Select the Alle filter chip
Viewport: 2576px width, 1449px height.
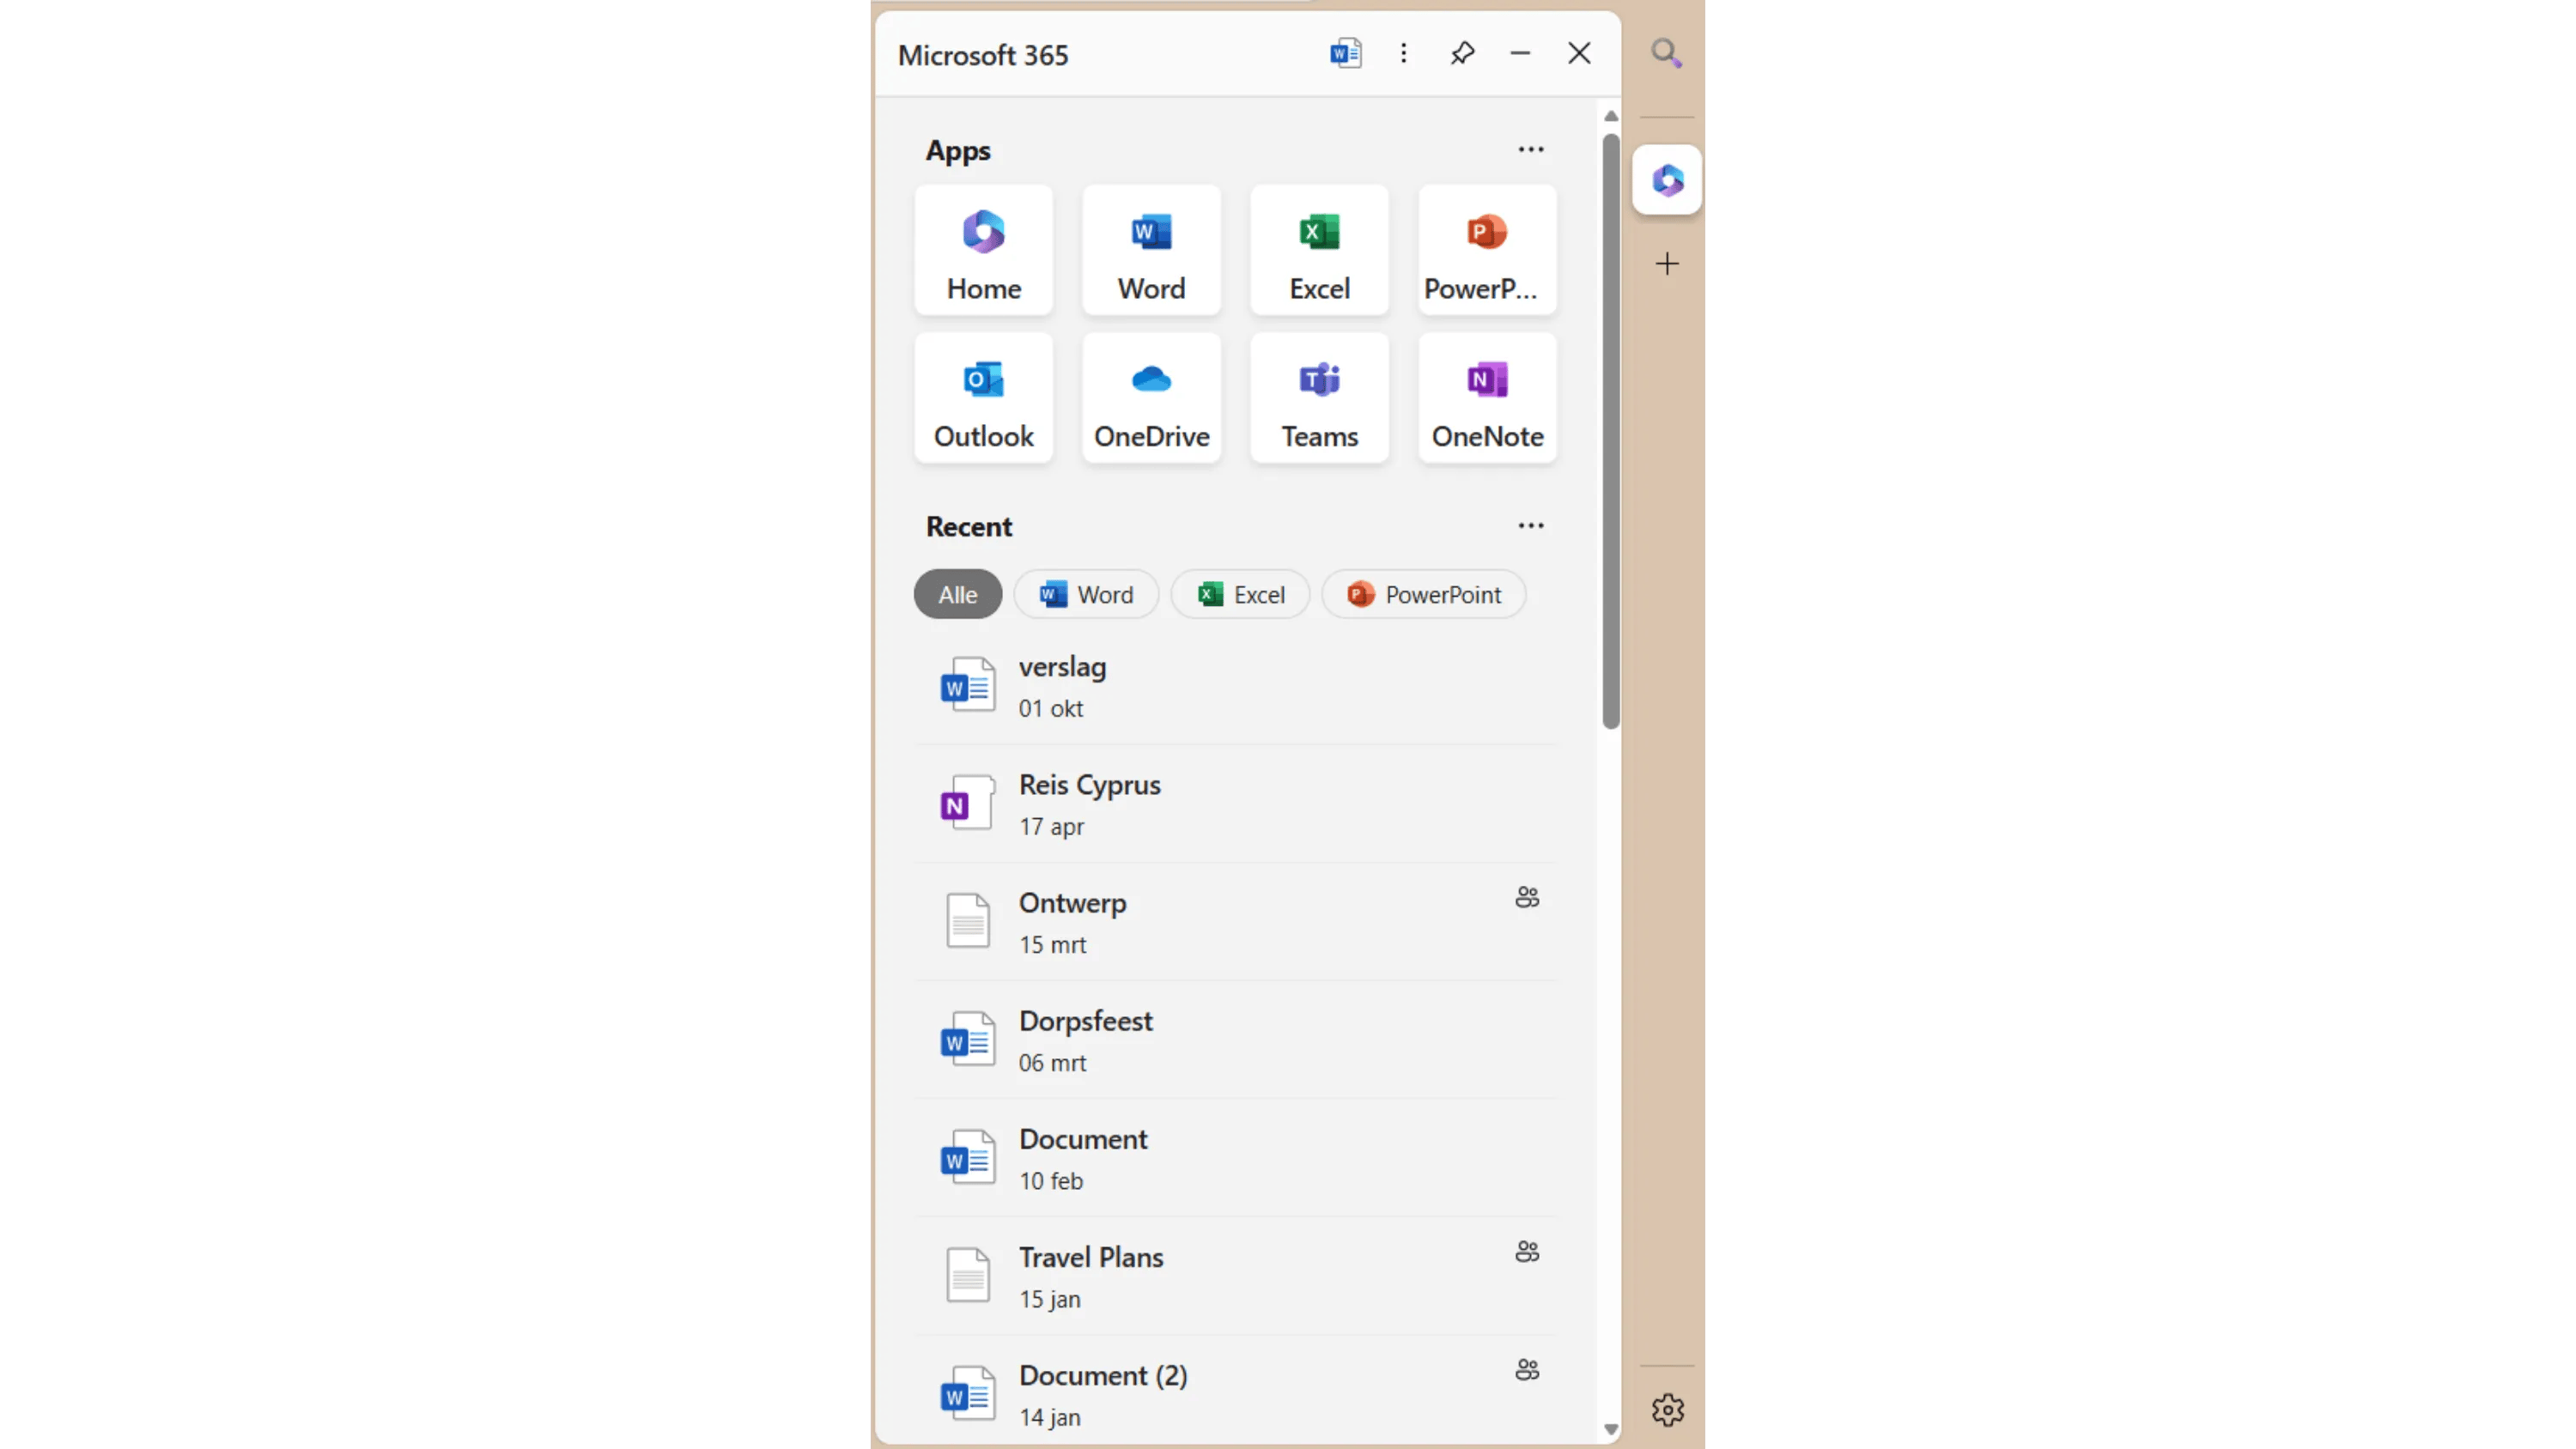click(x=957, y=595)
